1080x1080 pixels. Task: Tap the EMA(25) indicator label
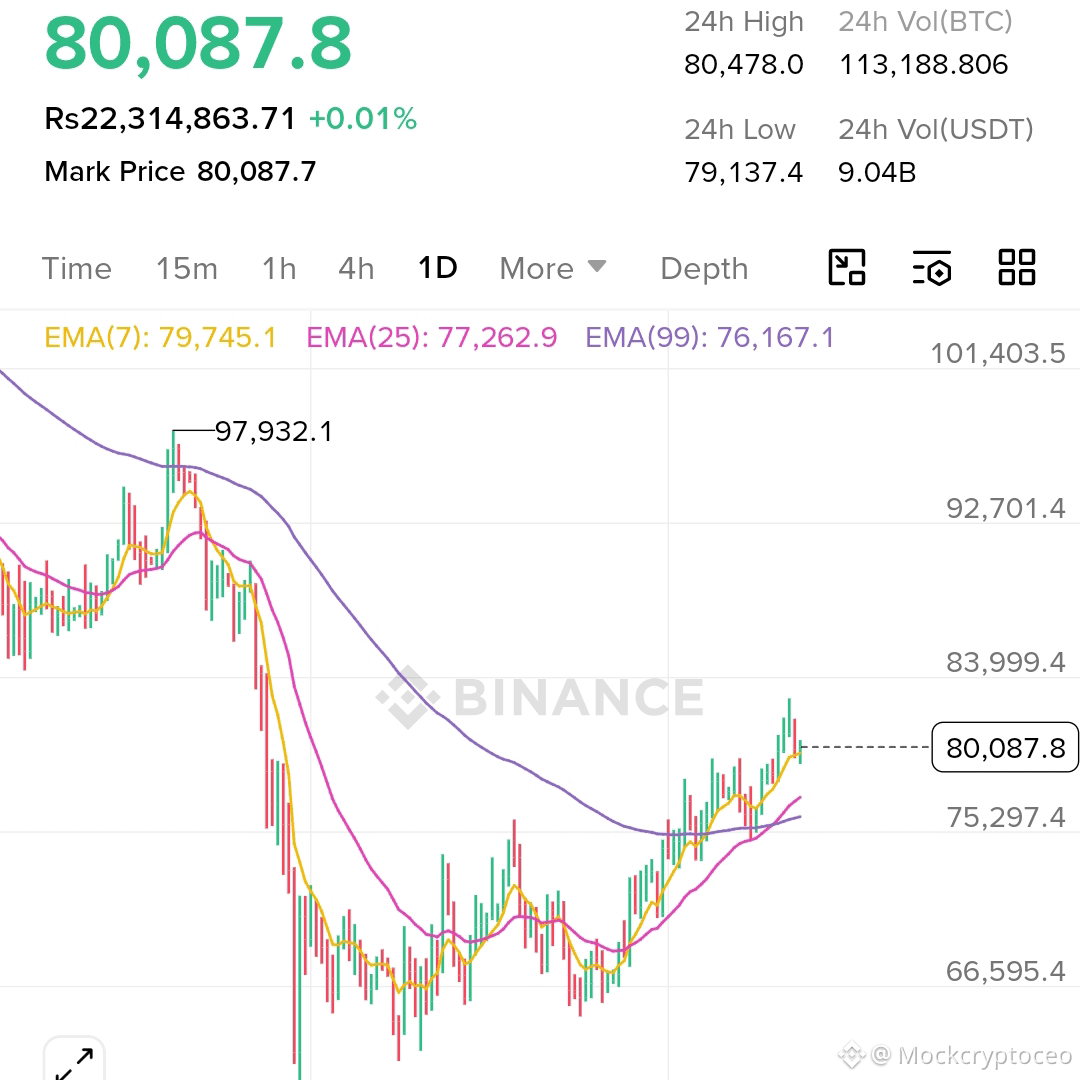click(x=432, y=338)
